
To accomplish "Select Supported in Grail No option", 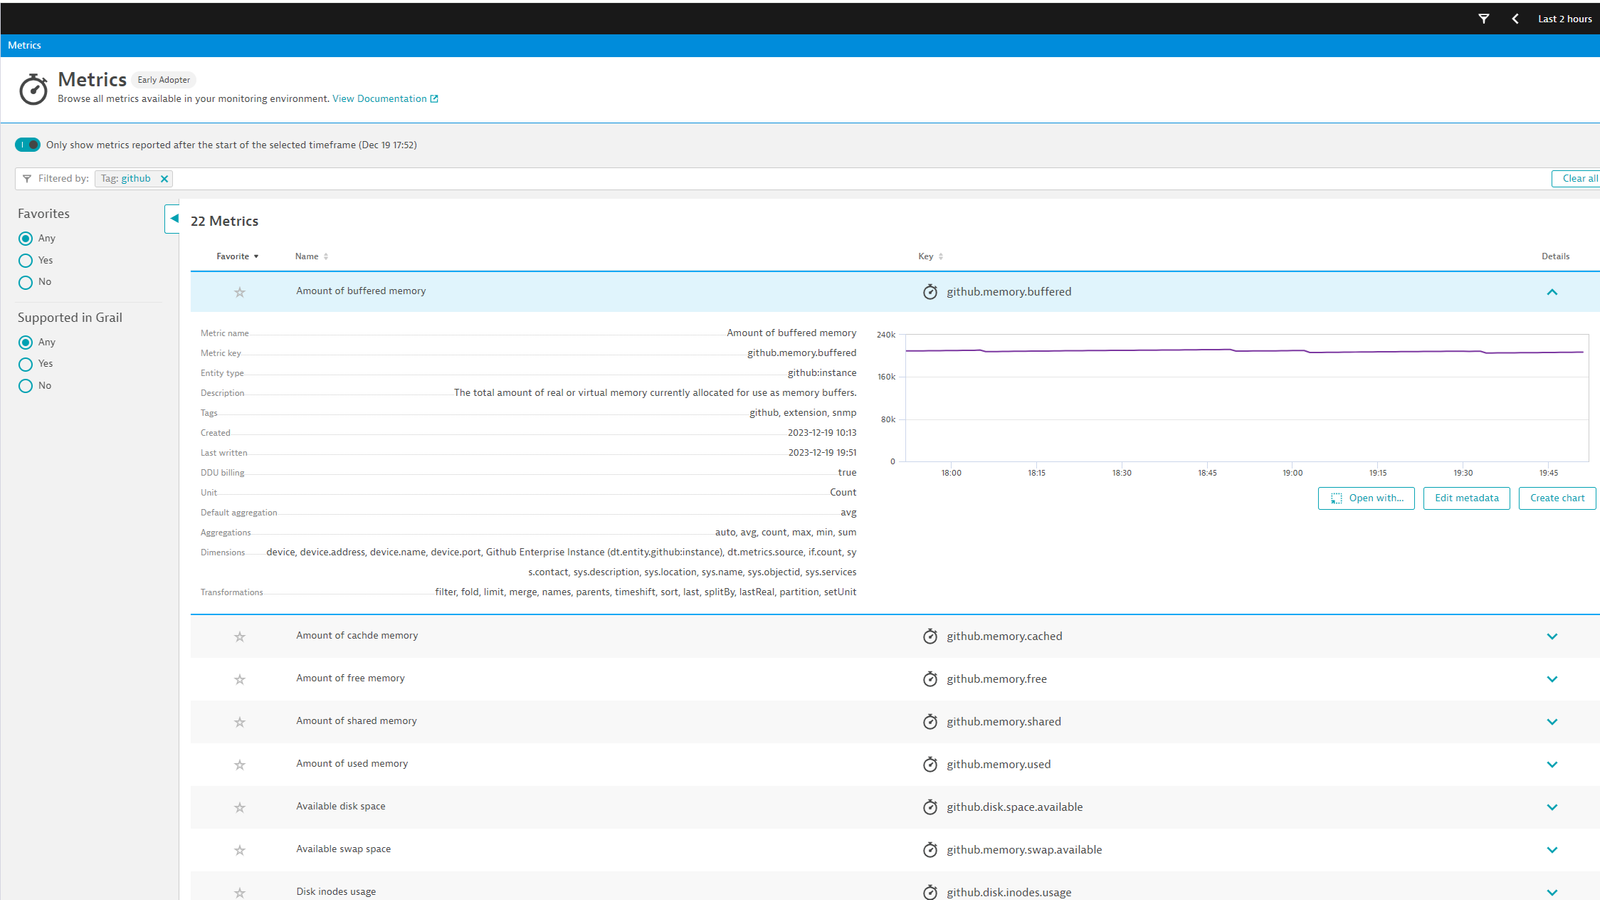I will click(x=26, y=386).
